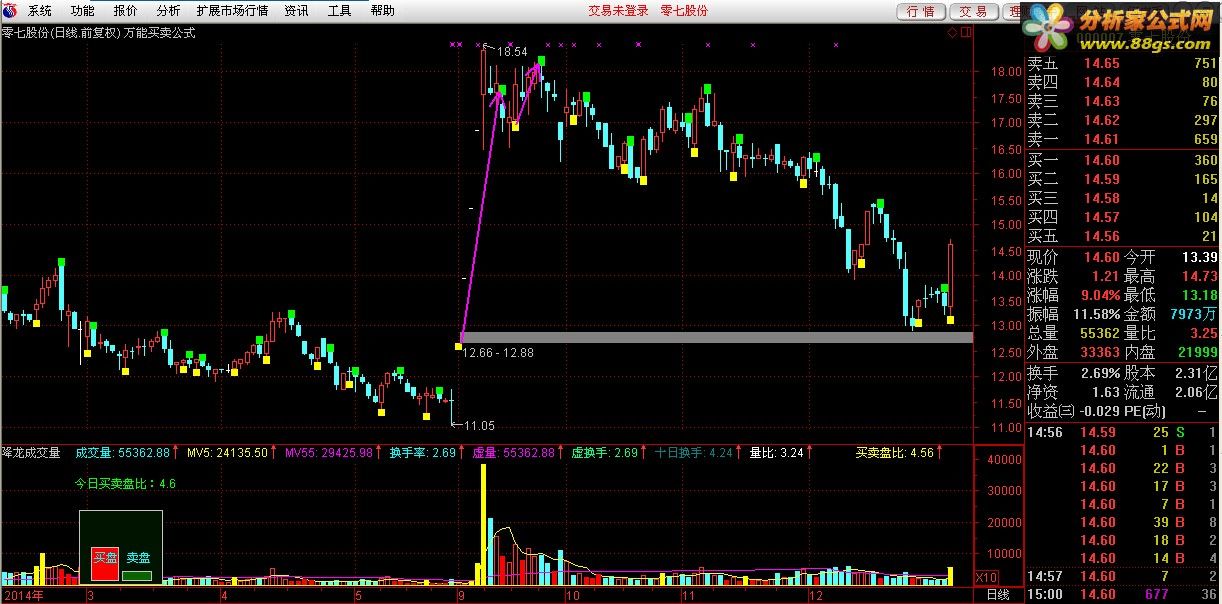
Task: Click the 买三 14.58 order row
Action: tap(1124, 198)
